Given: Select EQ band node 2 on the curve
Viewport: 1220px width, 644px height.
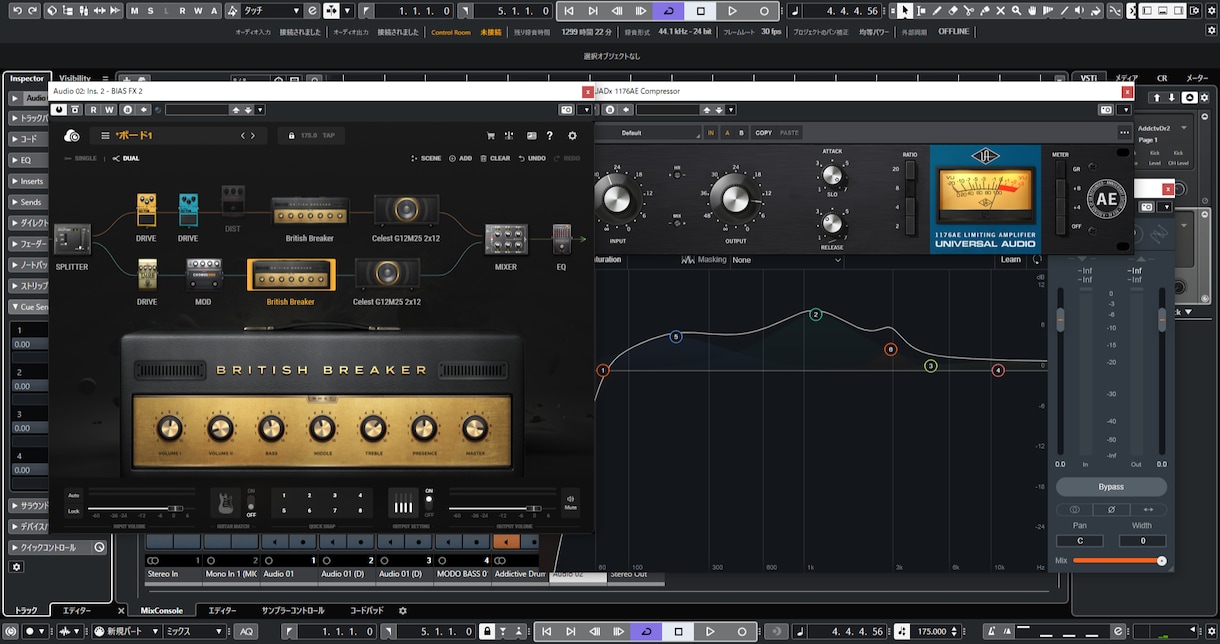Looking at the screenshot, I should tap(816, 315).
